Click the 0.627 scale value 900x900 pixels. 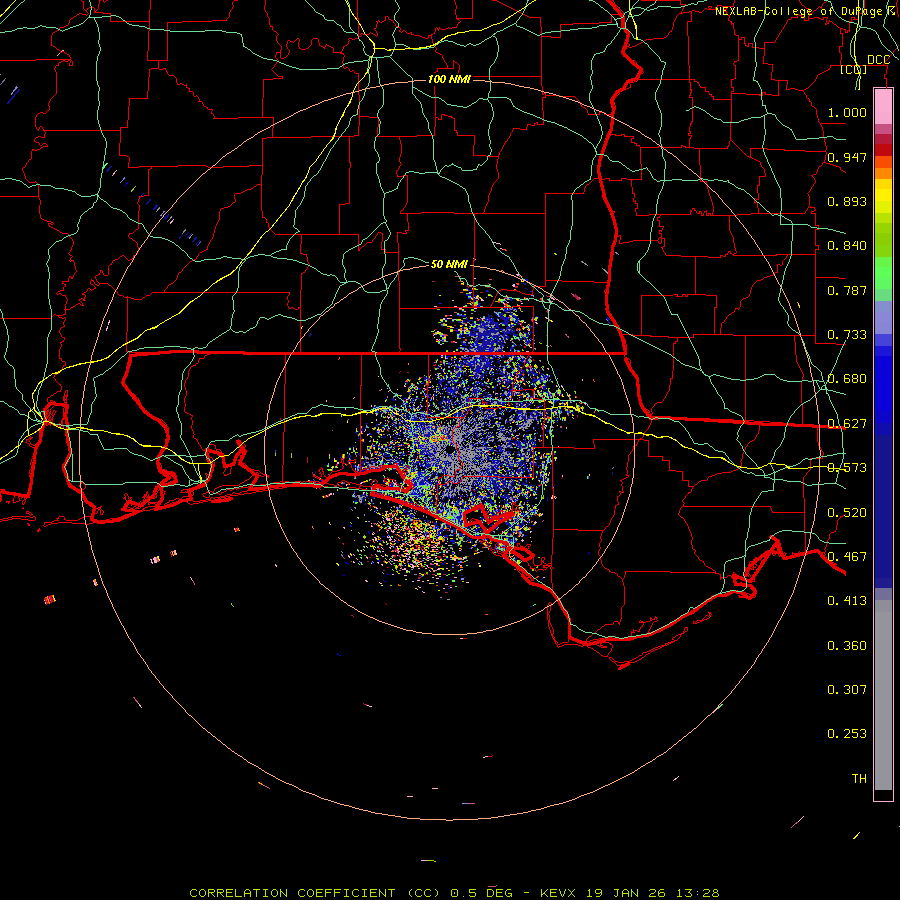[847, 423]
